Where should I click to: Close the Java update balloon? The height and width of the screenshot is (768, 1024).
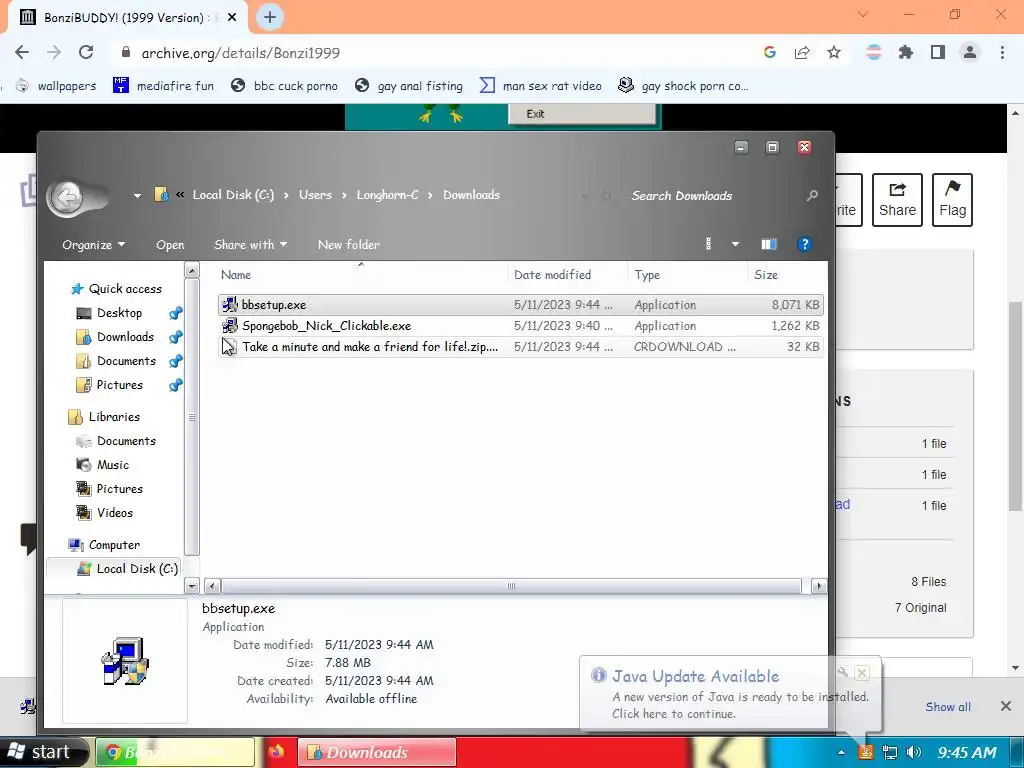click(x=862, y=673)
